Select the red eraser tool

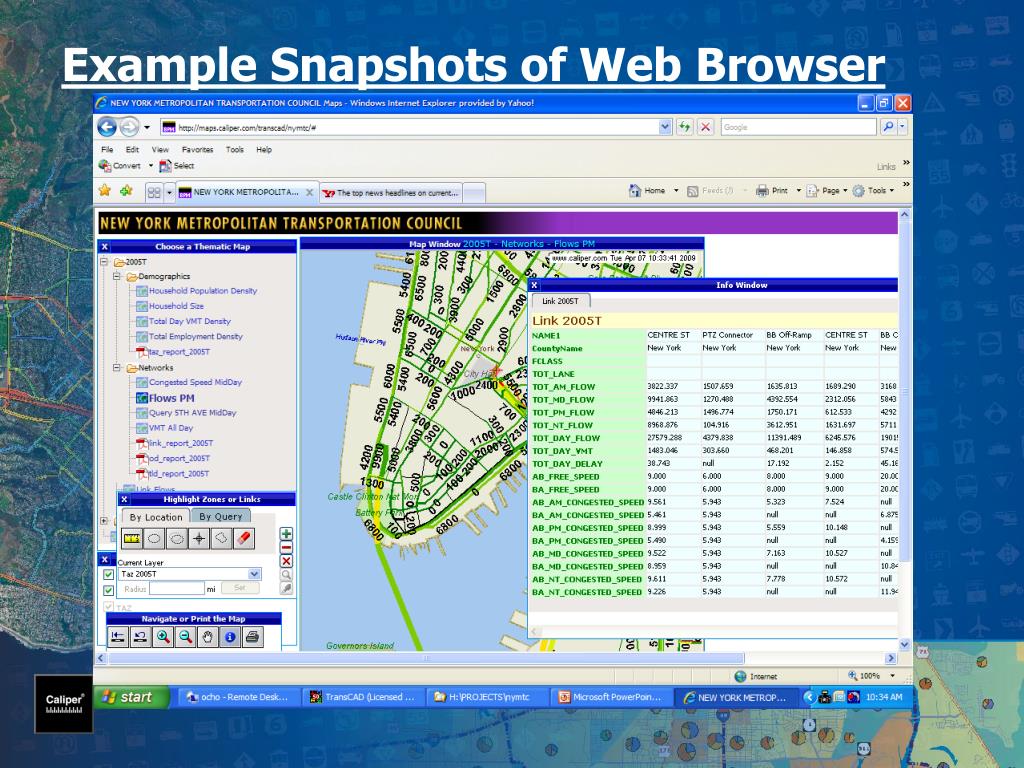coord(244,539)
